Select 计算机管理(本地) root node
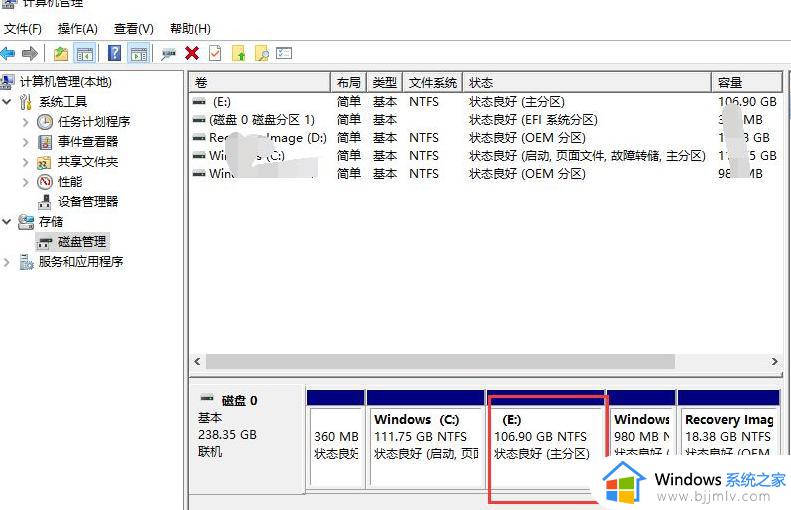The image size is (791, 510). [66, 82]
